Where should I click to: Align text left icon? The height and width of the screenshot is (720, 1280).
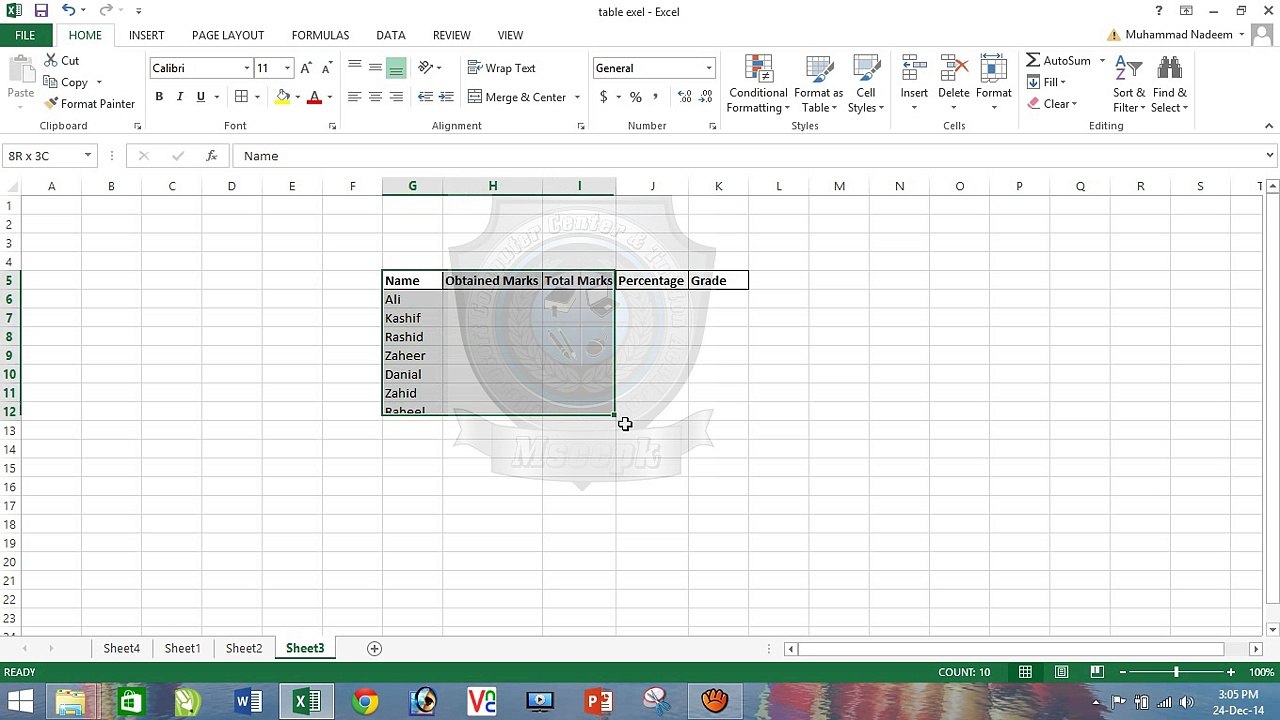(354, 97)
